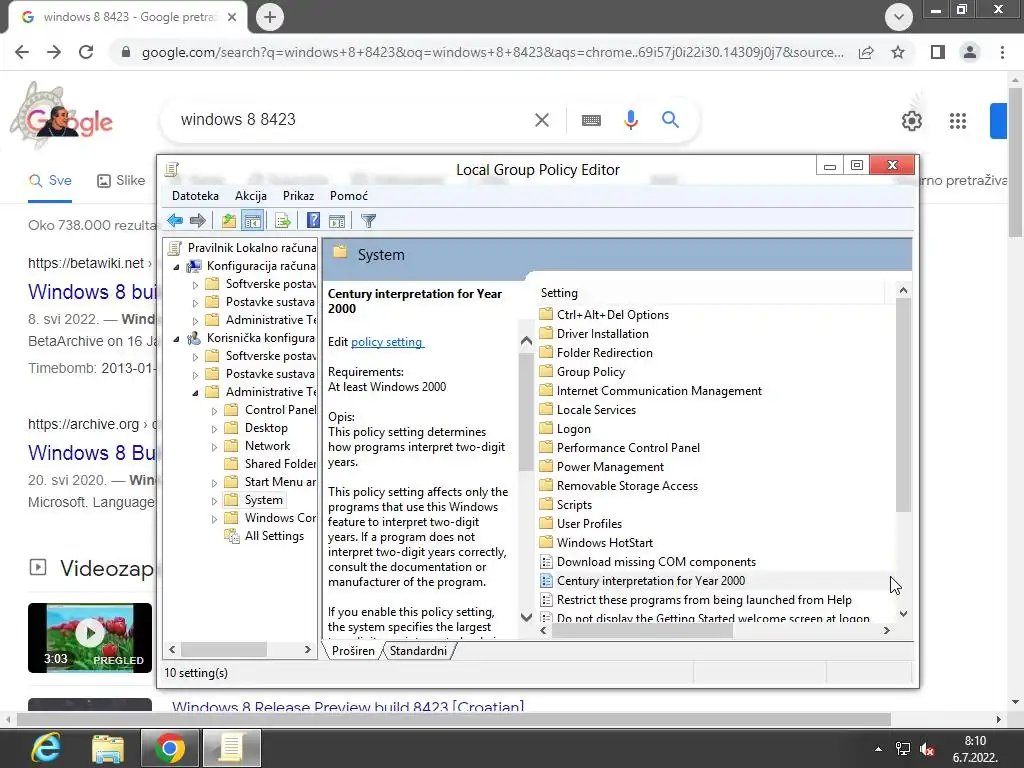Click the Back arrow in Policy Editor toolbar

click(x=175, y=221)
